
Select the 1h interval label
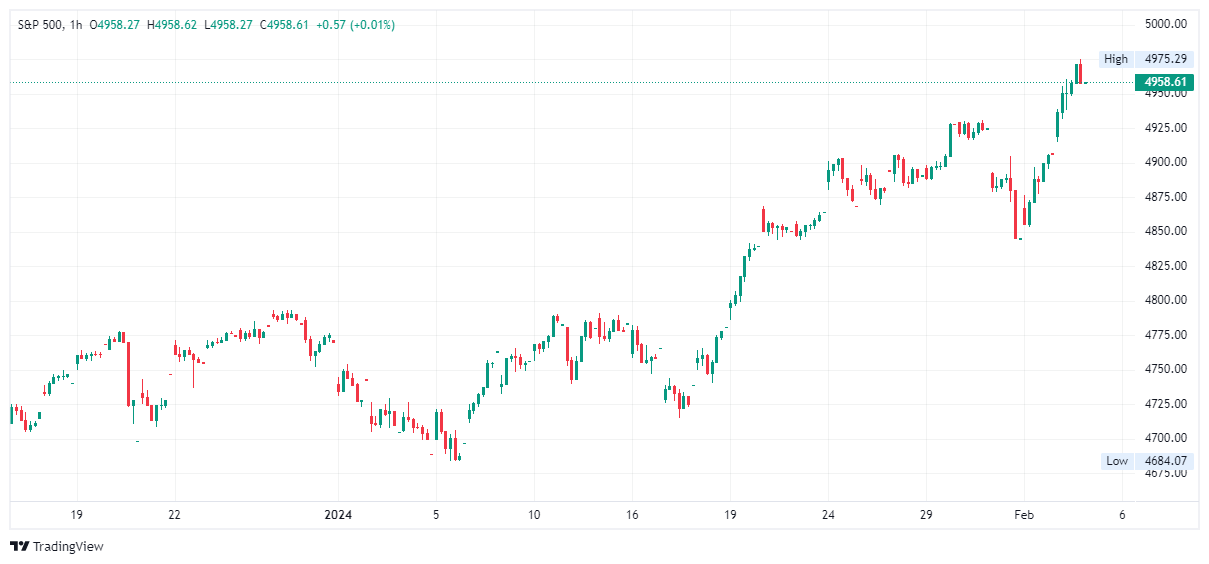coord(76,25)
